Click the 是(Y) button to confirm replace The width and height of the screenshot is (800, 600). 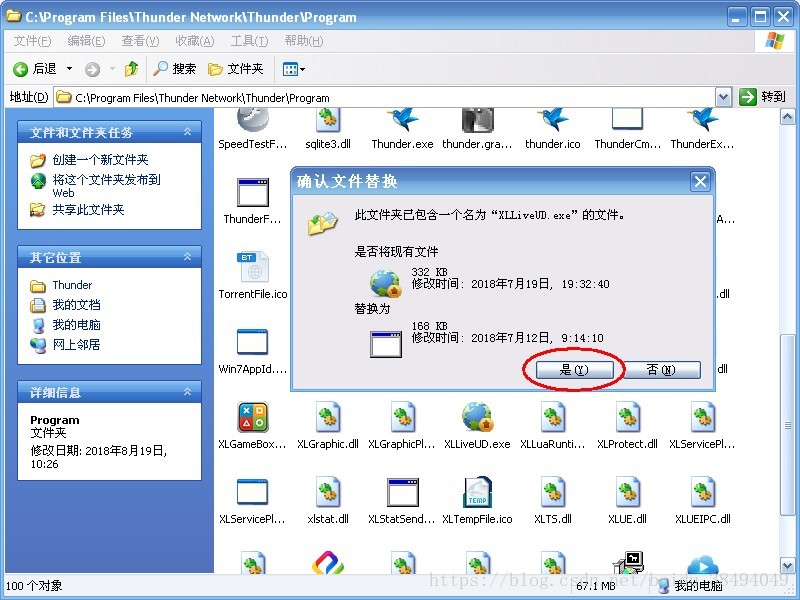[x=574, y=370]
